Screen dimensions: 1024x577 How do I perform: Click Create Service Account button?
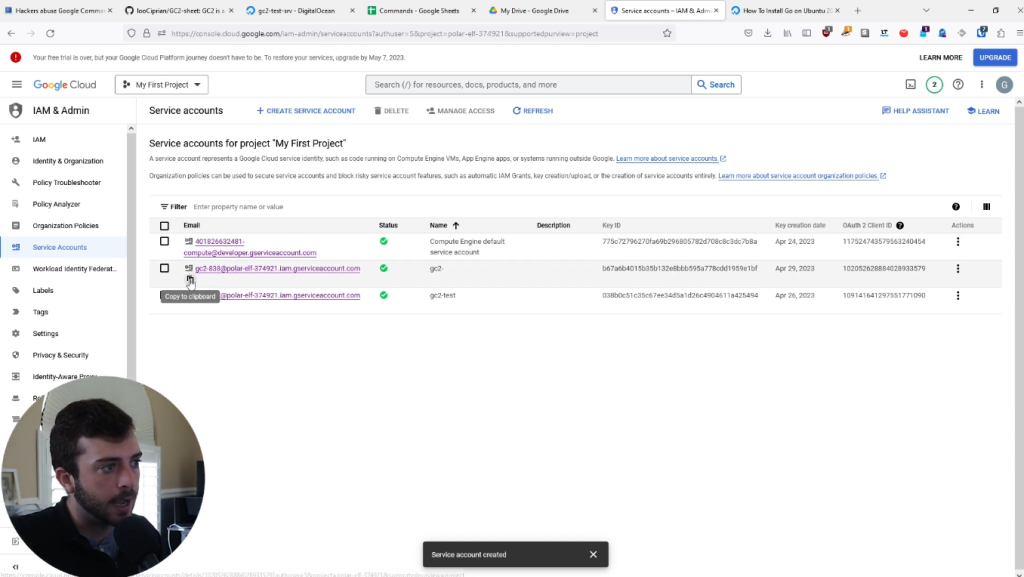coord(306,111)
